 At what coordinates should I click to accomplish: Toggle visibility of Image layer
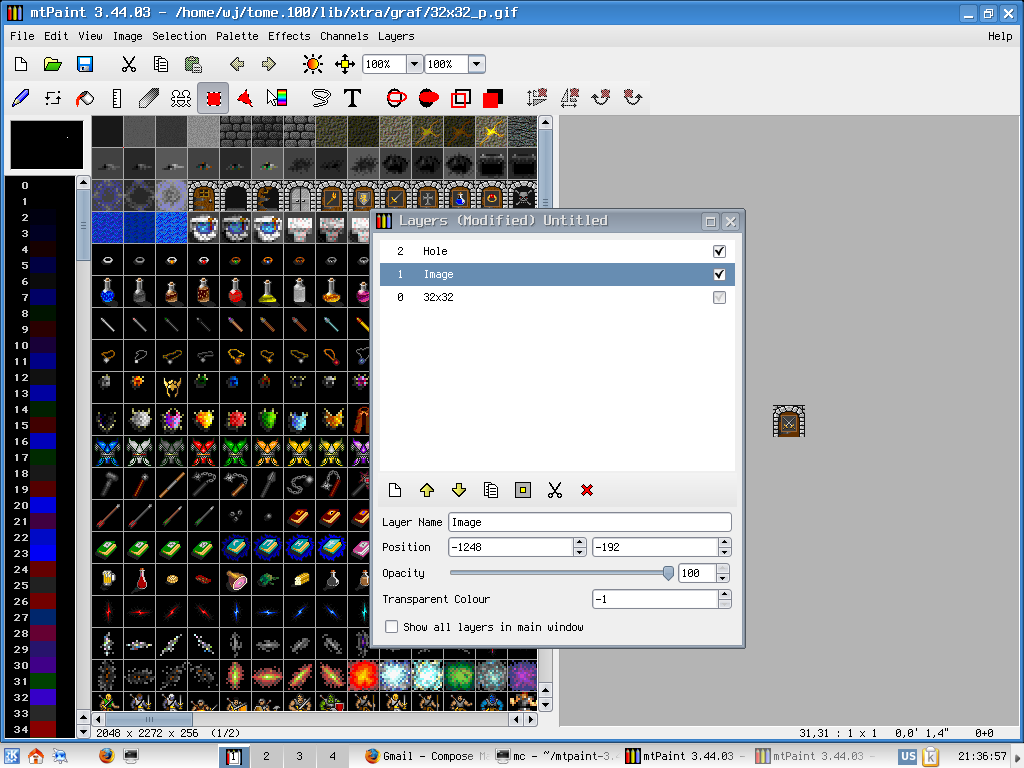point(719,274)
